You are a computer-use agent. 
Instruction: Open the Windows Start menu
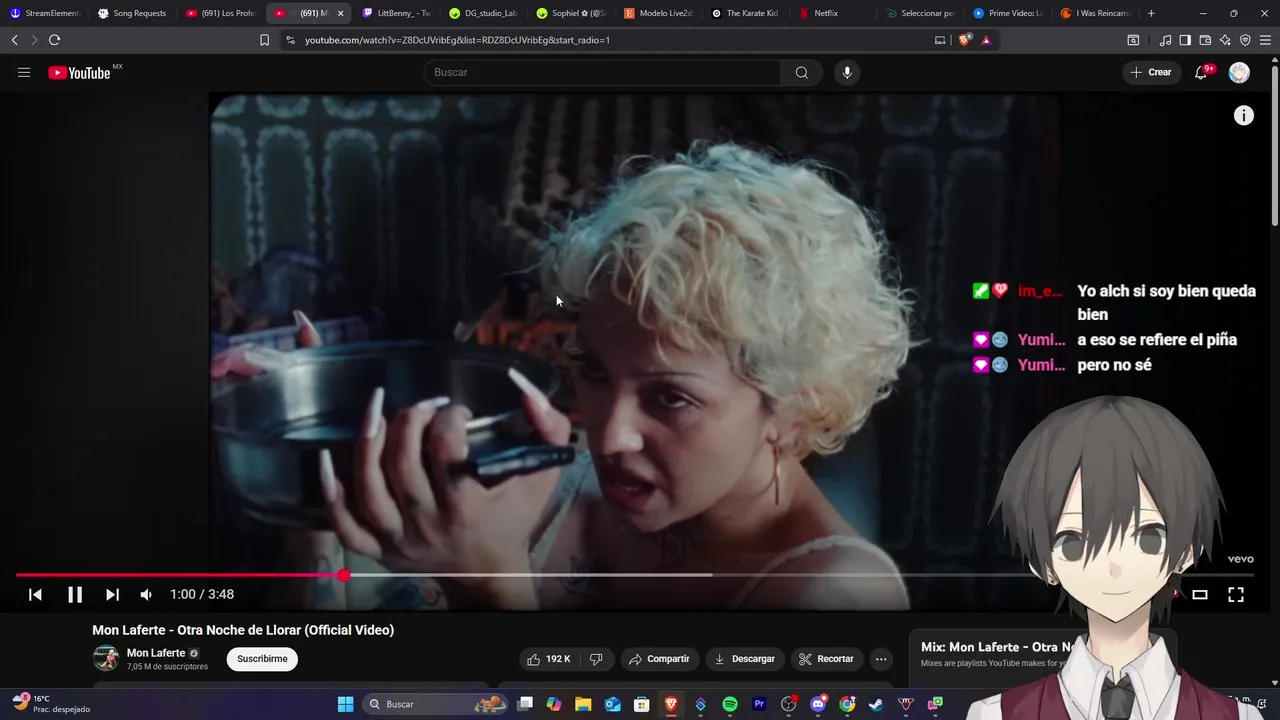click(345, 704)
